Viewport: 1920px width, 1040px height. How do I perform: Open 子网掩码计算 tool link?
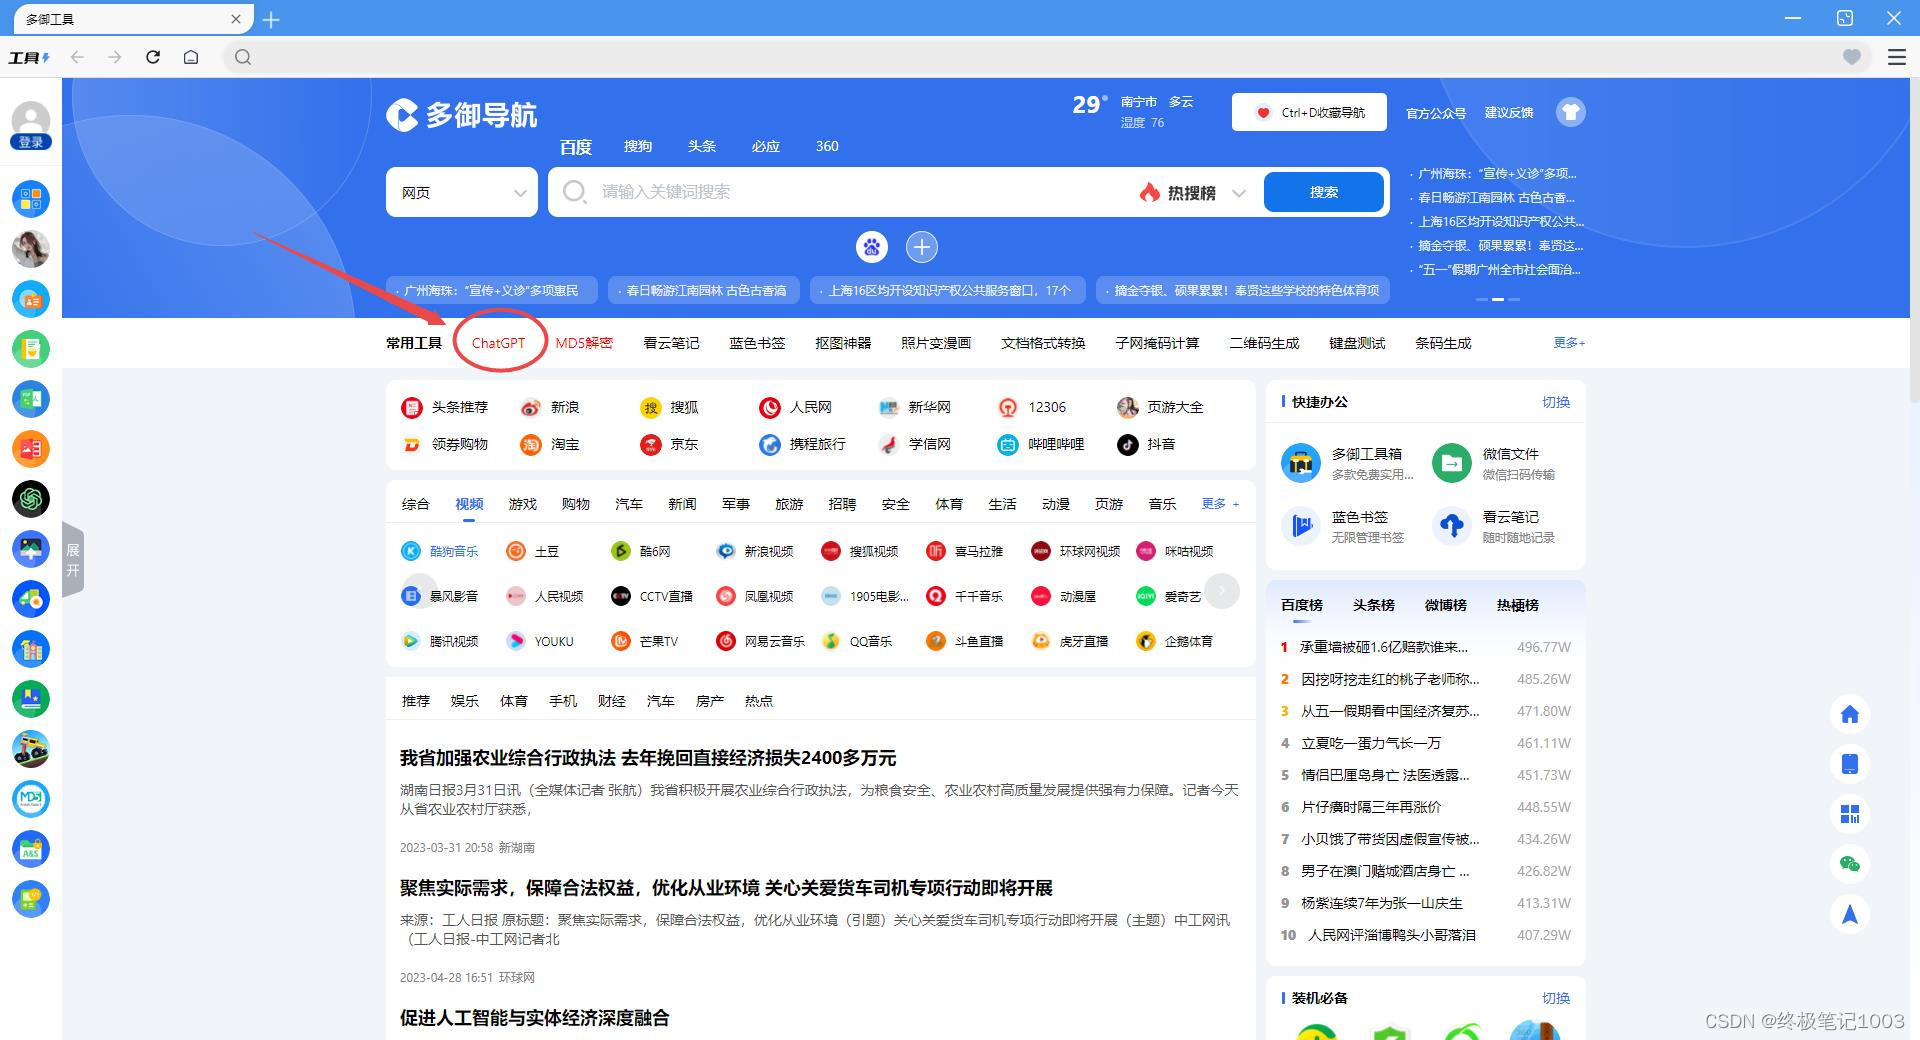1157,343
